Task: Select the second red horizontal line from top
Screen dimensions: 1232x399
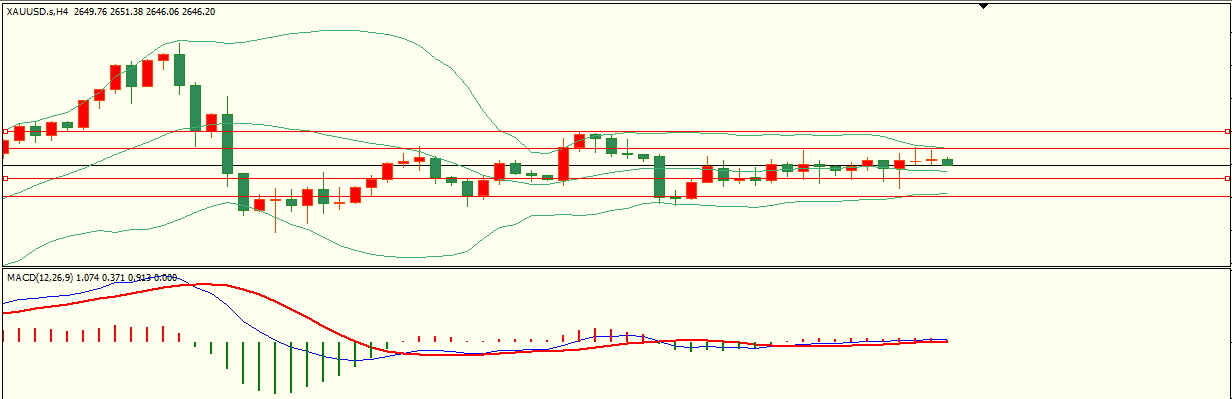Action: pos(616,148)
